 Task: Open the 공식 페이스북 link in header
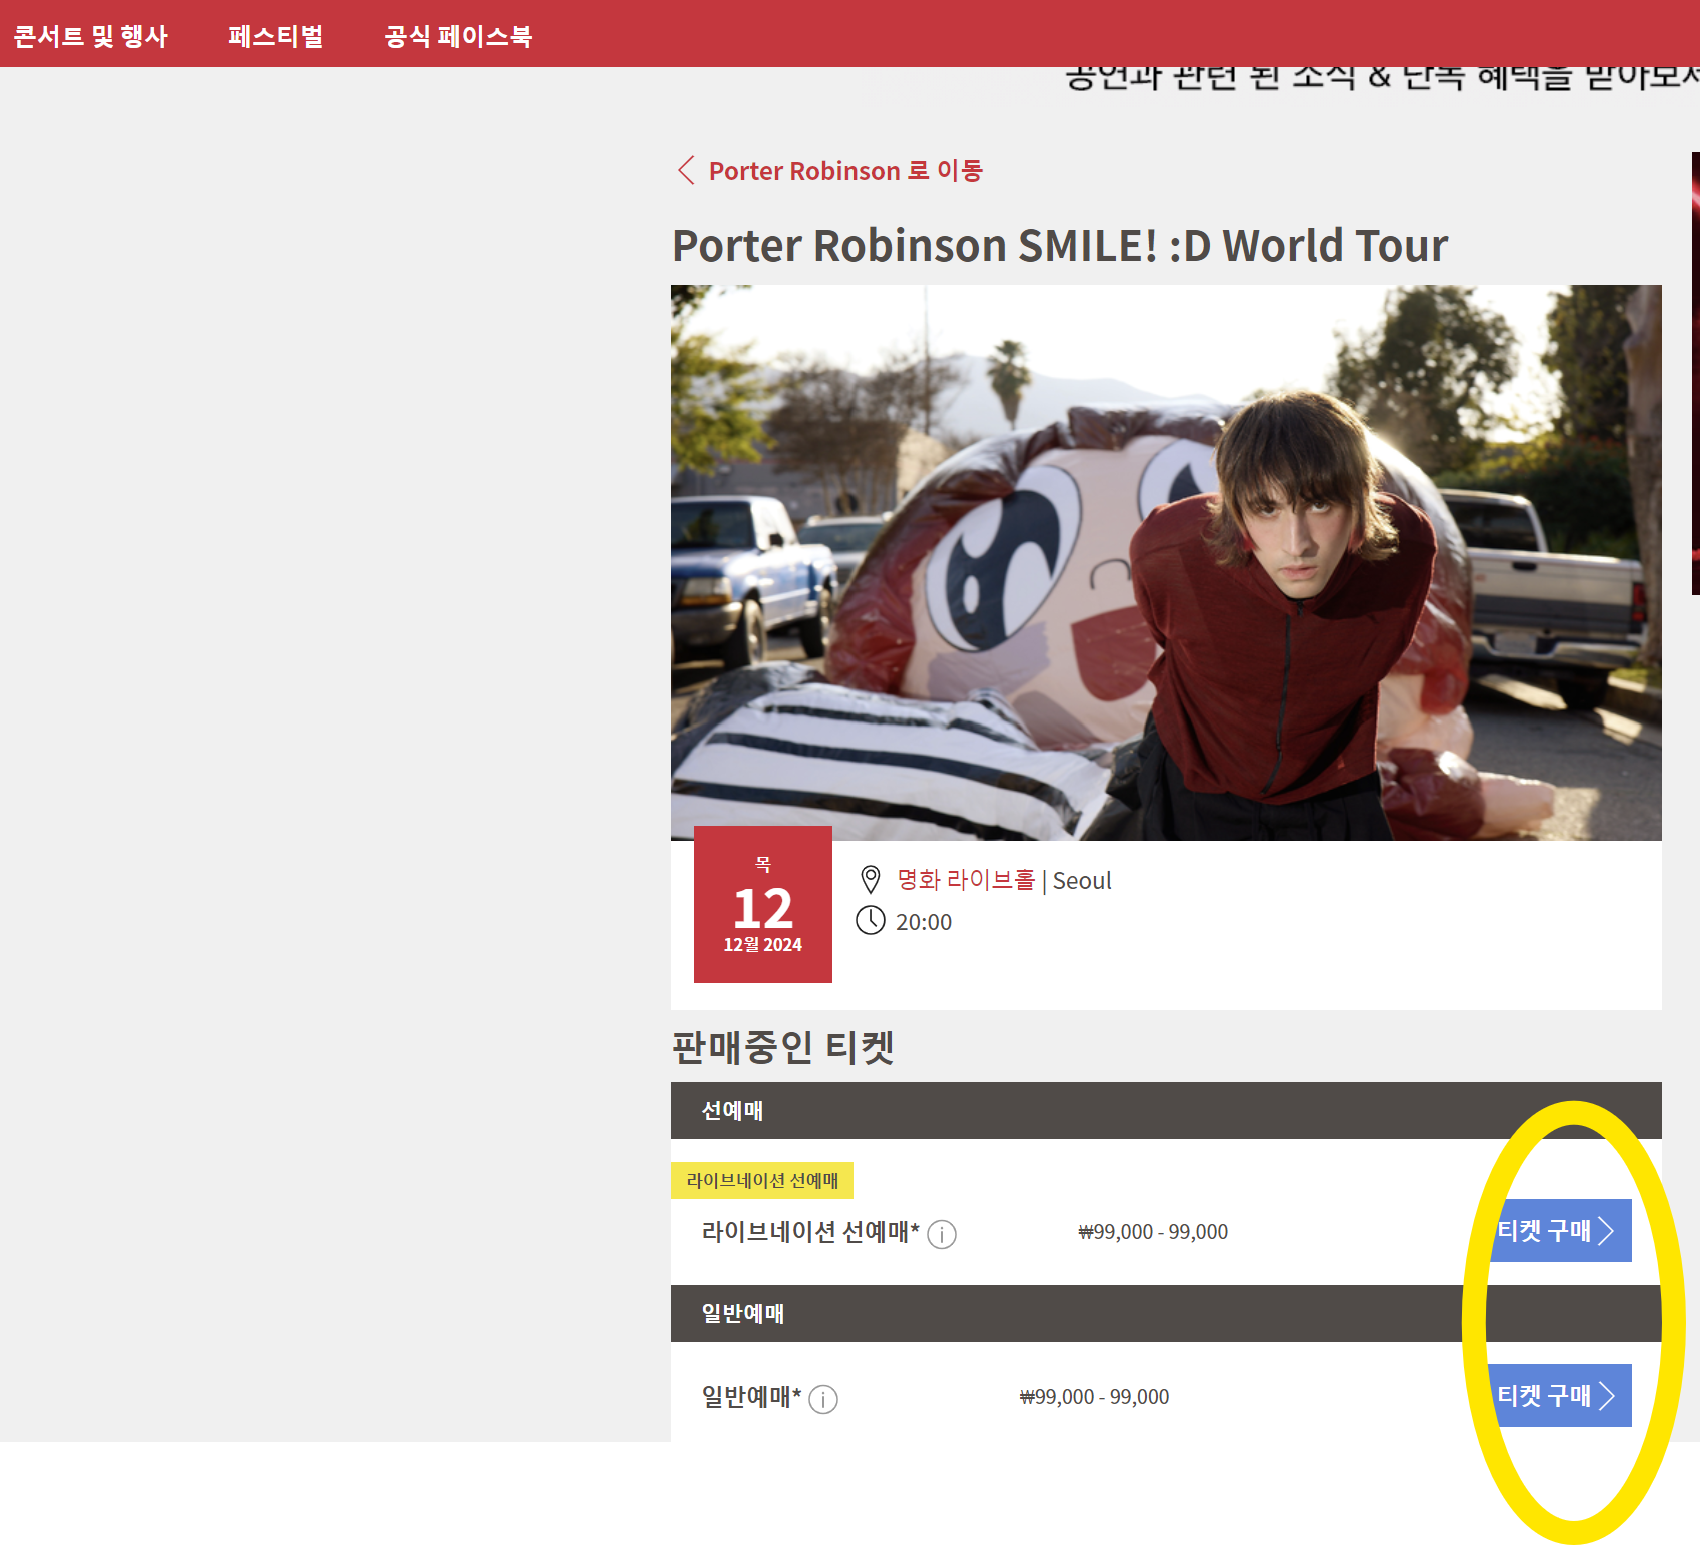click(458, 36)
